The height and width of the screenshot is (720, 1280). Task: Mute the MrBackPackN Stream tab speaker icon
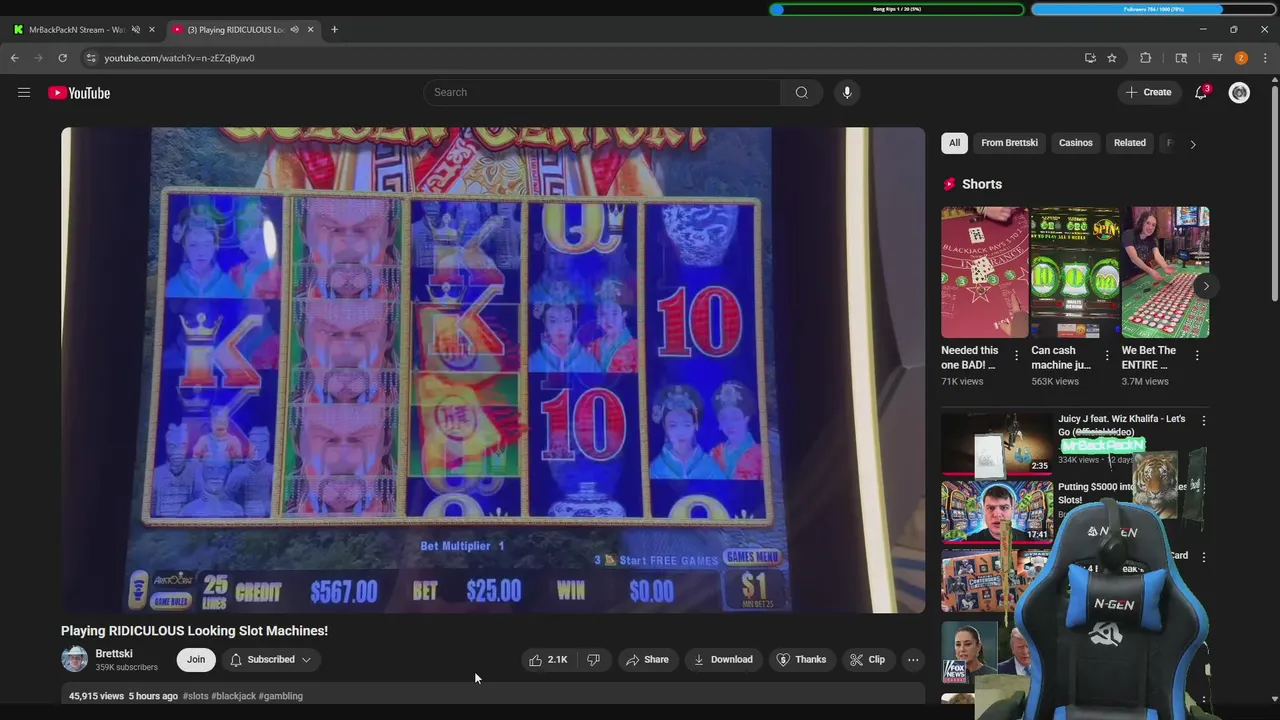click(136, 29)
